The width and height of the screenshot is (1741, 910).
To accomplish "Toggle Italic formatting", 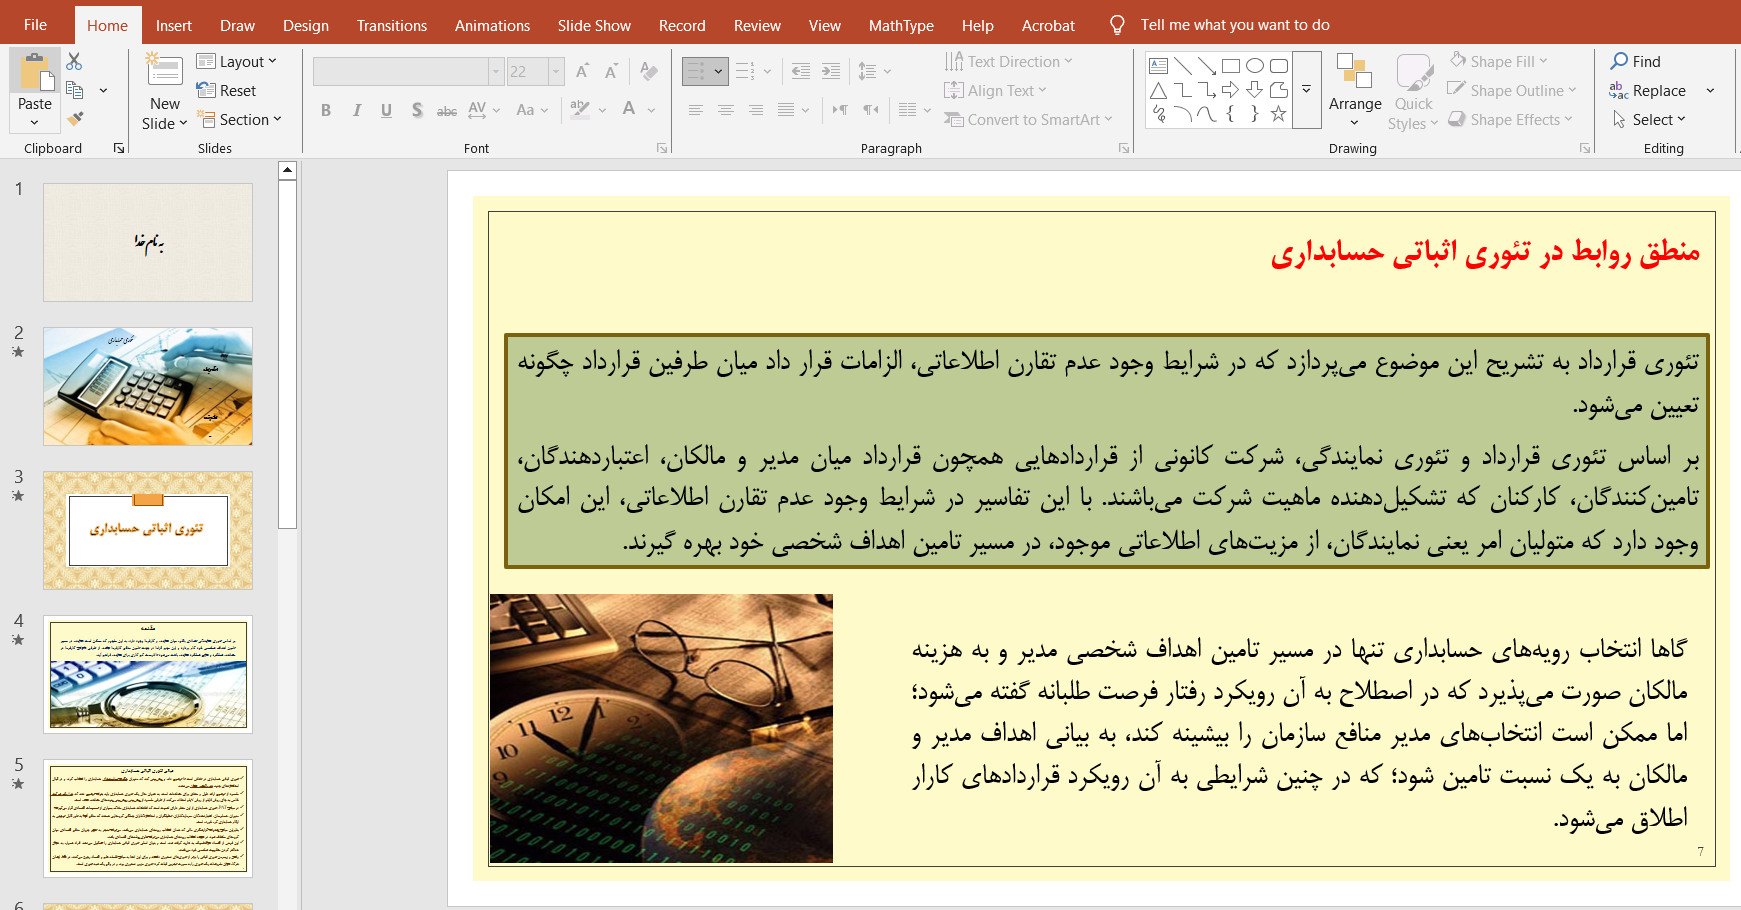I will [356, 110].
